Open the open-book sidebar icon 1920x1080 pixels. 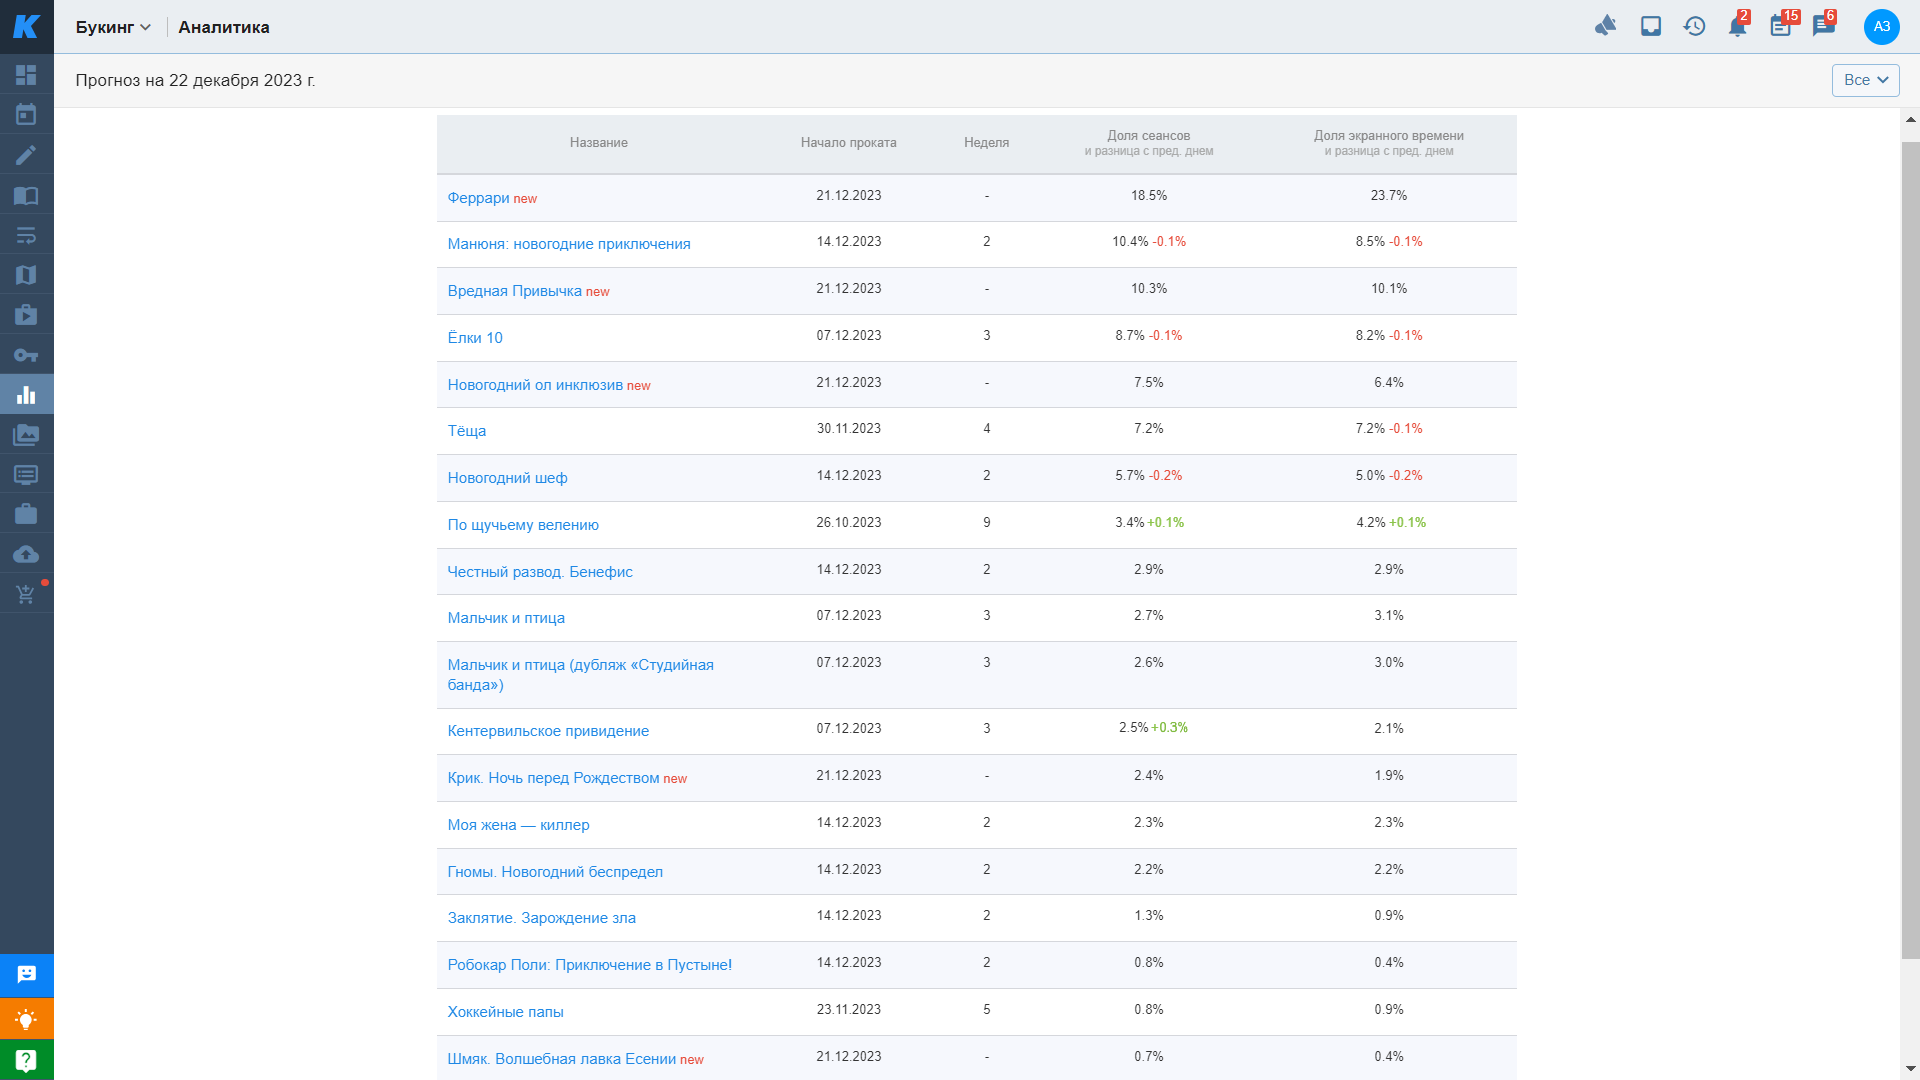26,195
